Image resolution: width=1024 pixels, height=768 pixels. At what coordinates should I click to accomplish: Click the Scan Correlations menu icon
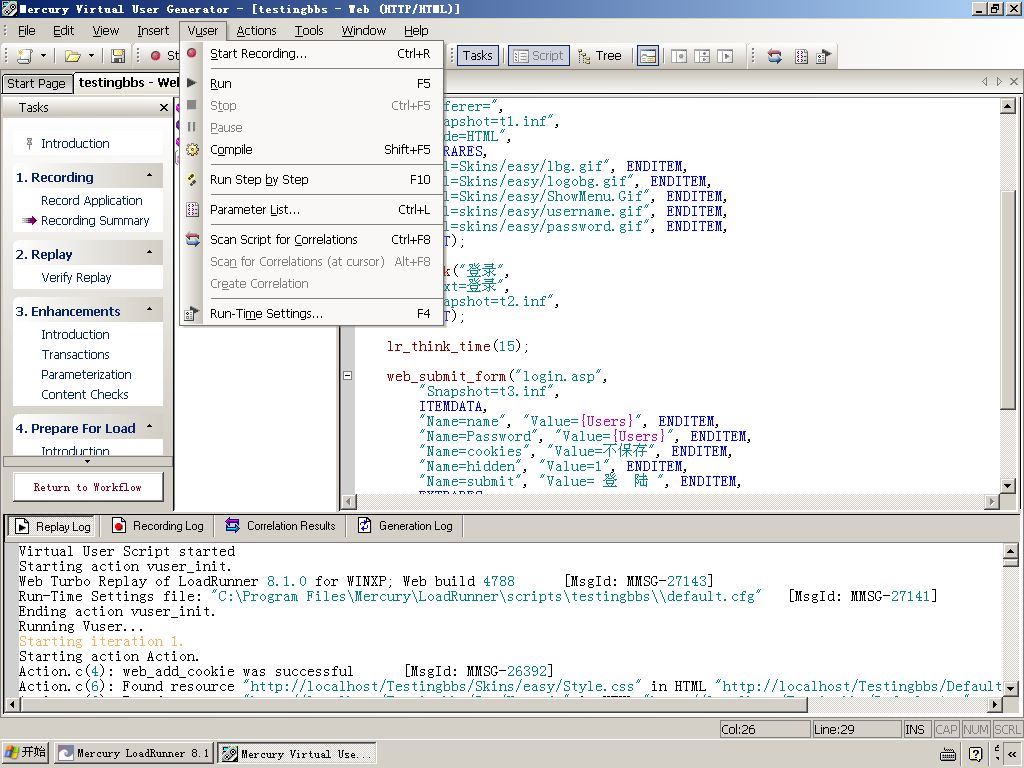click(192, 240)
